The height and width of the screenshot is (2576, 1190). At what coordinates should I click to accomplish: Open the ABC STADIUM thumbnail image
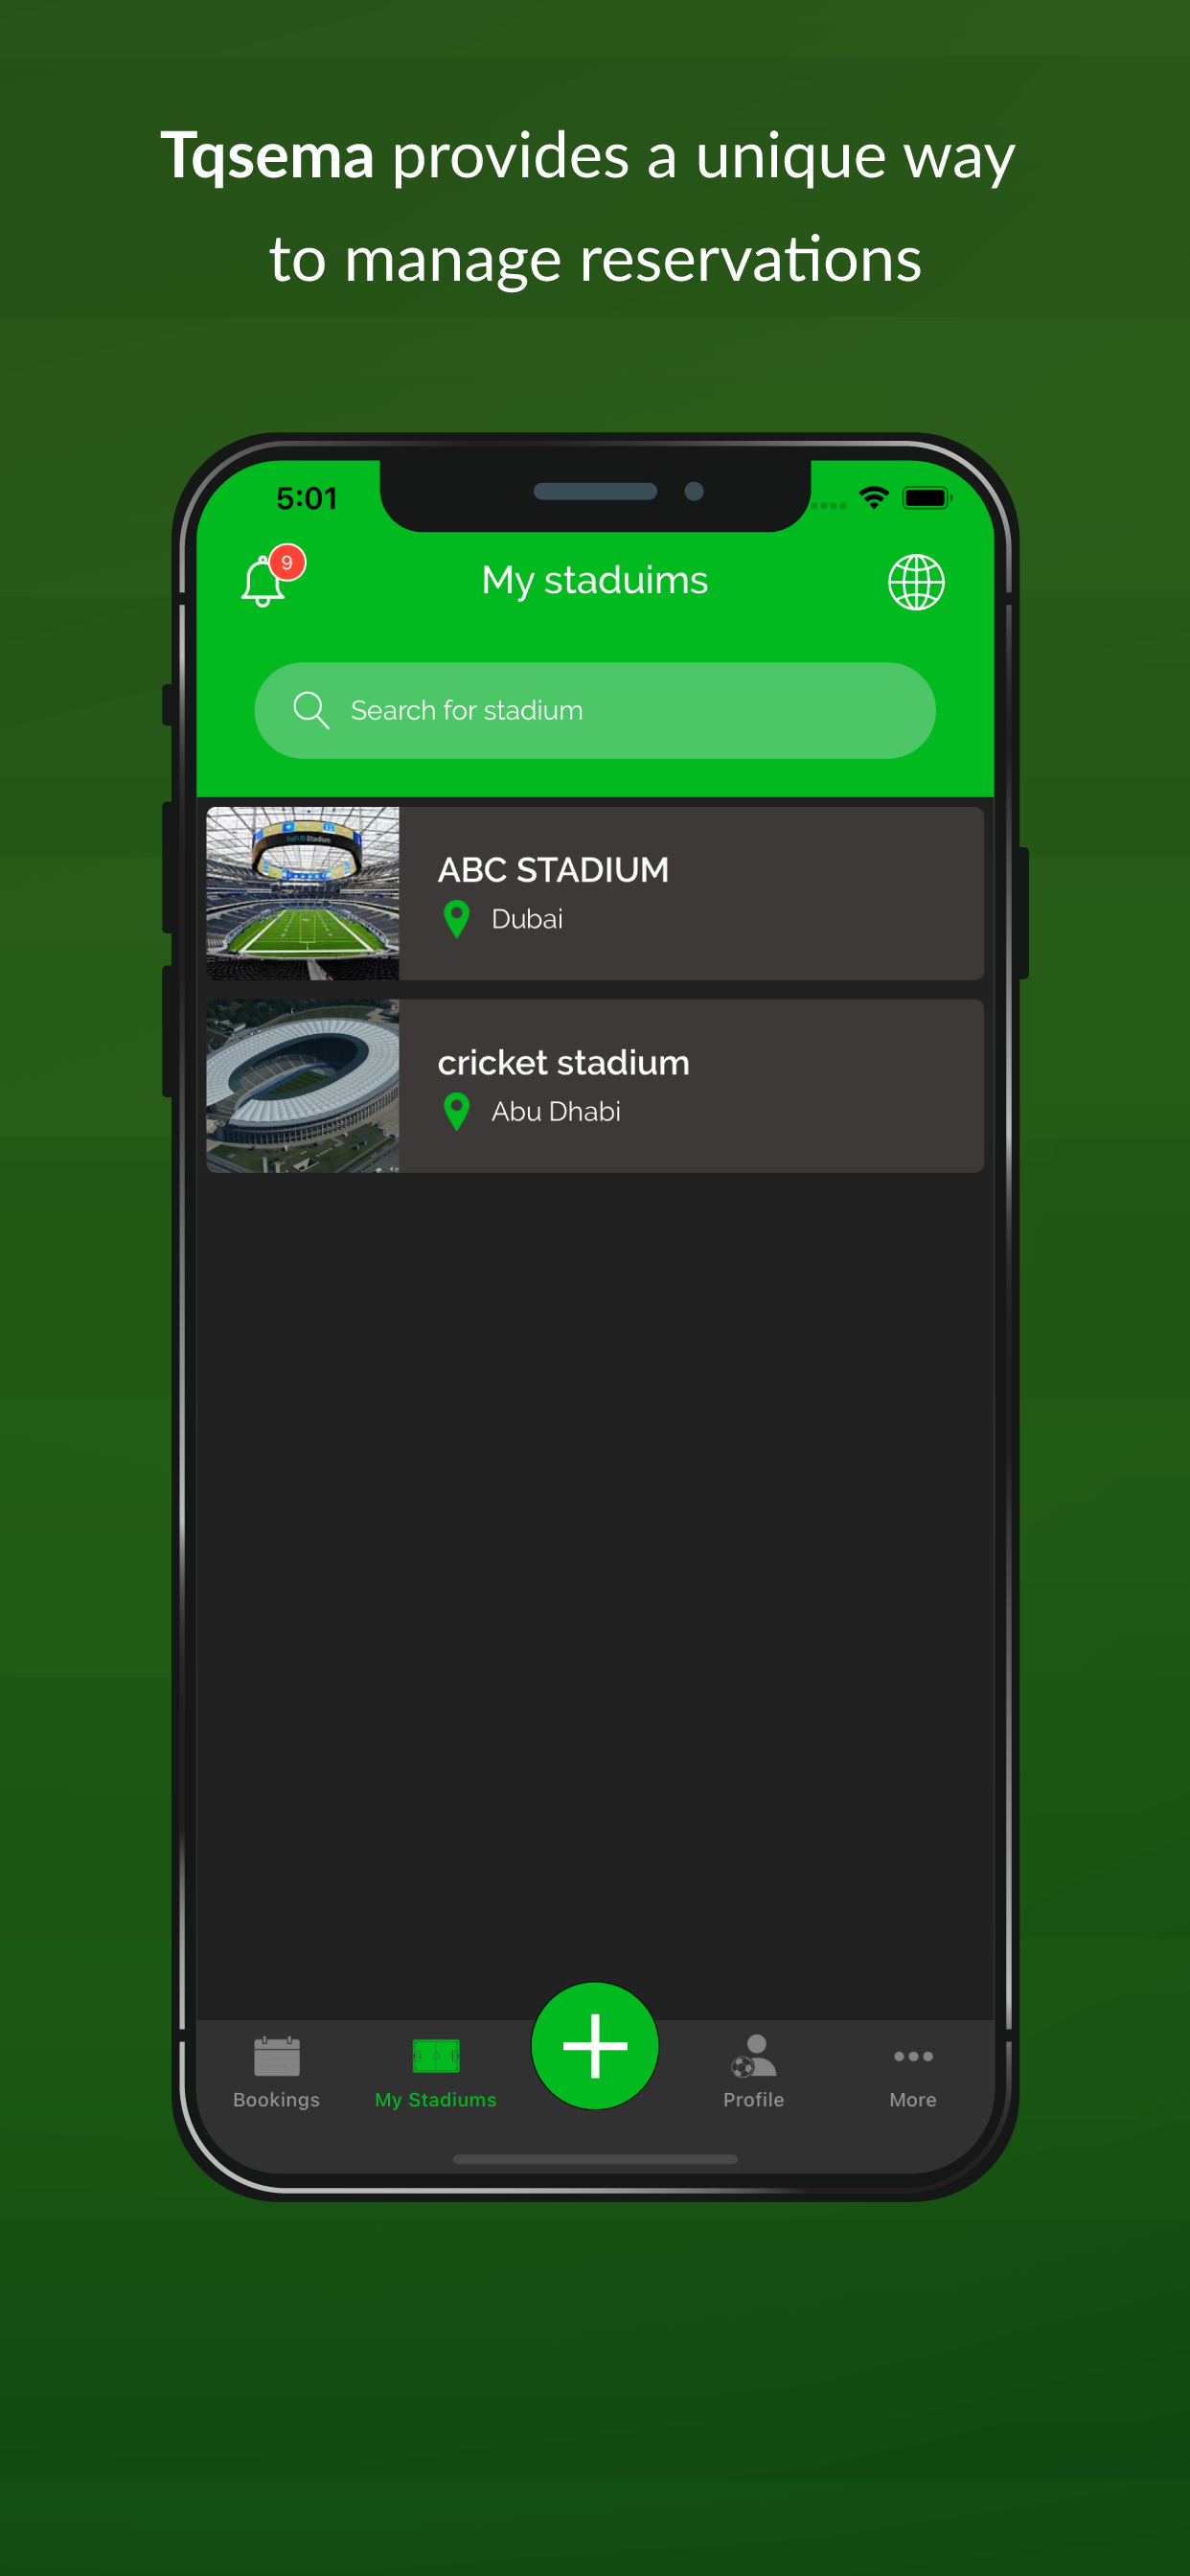point(303,893)
